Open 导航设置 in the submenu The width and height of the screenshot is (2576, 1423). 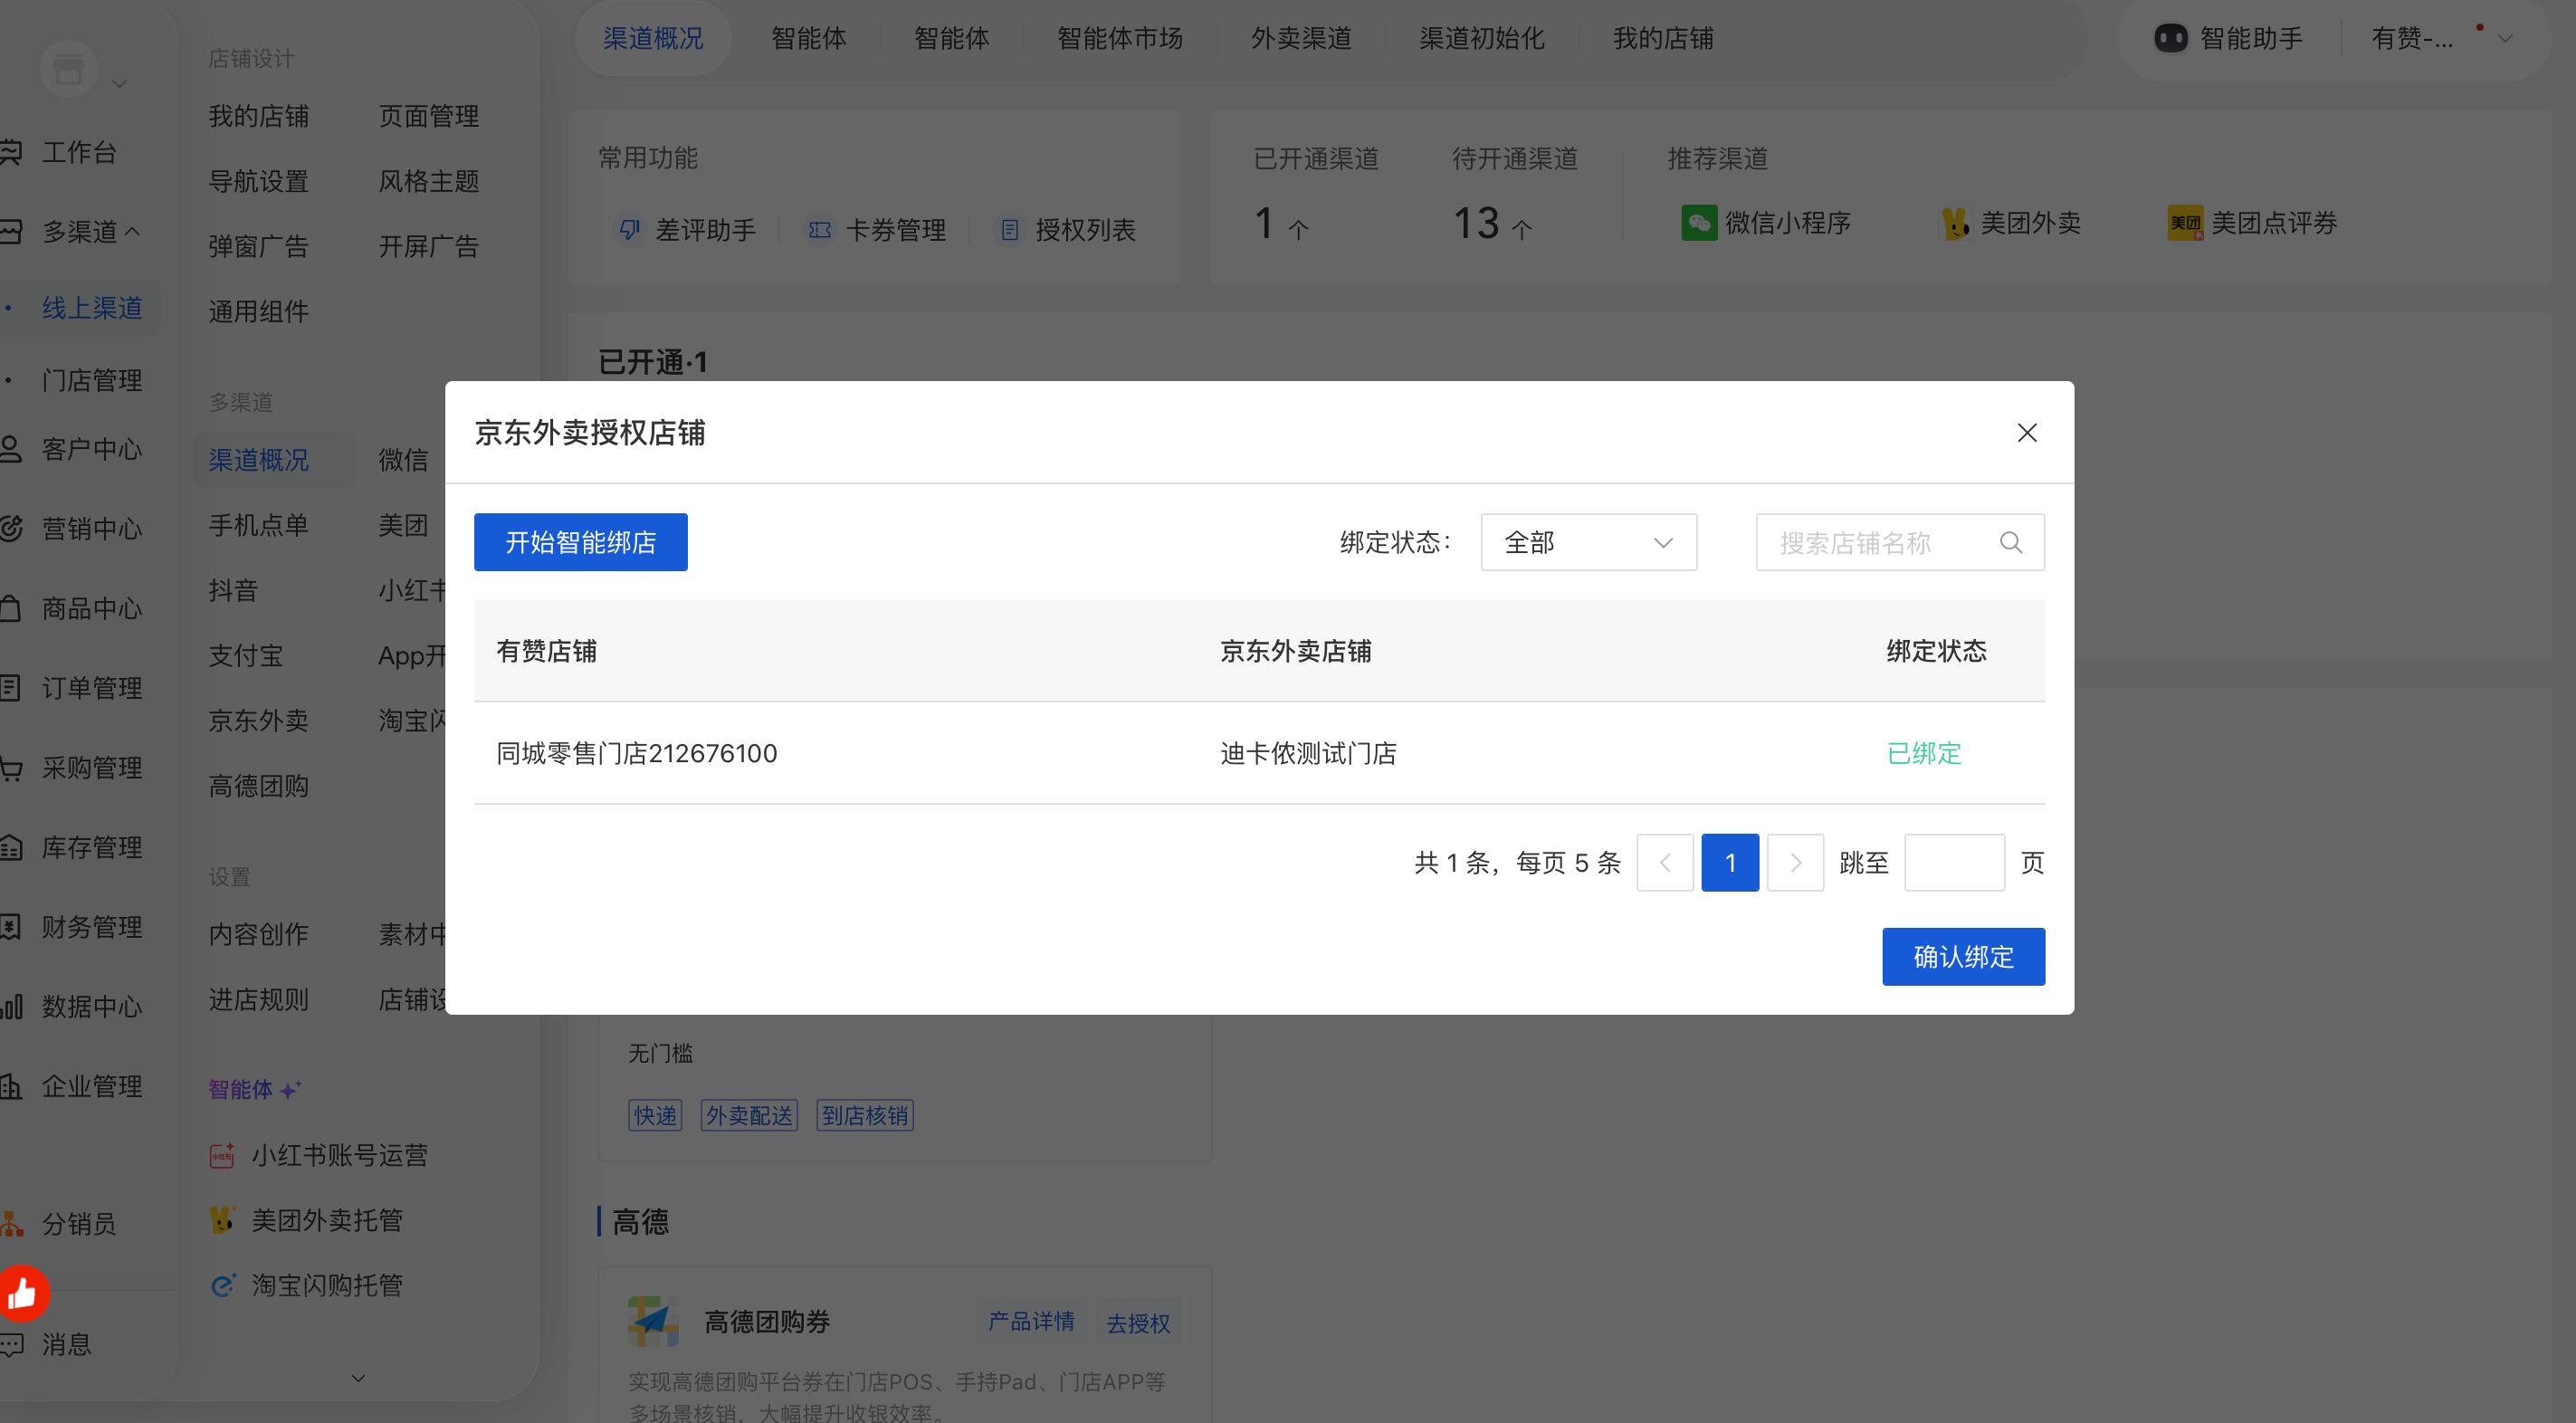click(258, 181)
